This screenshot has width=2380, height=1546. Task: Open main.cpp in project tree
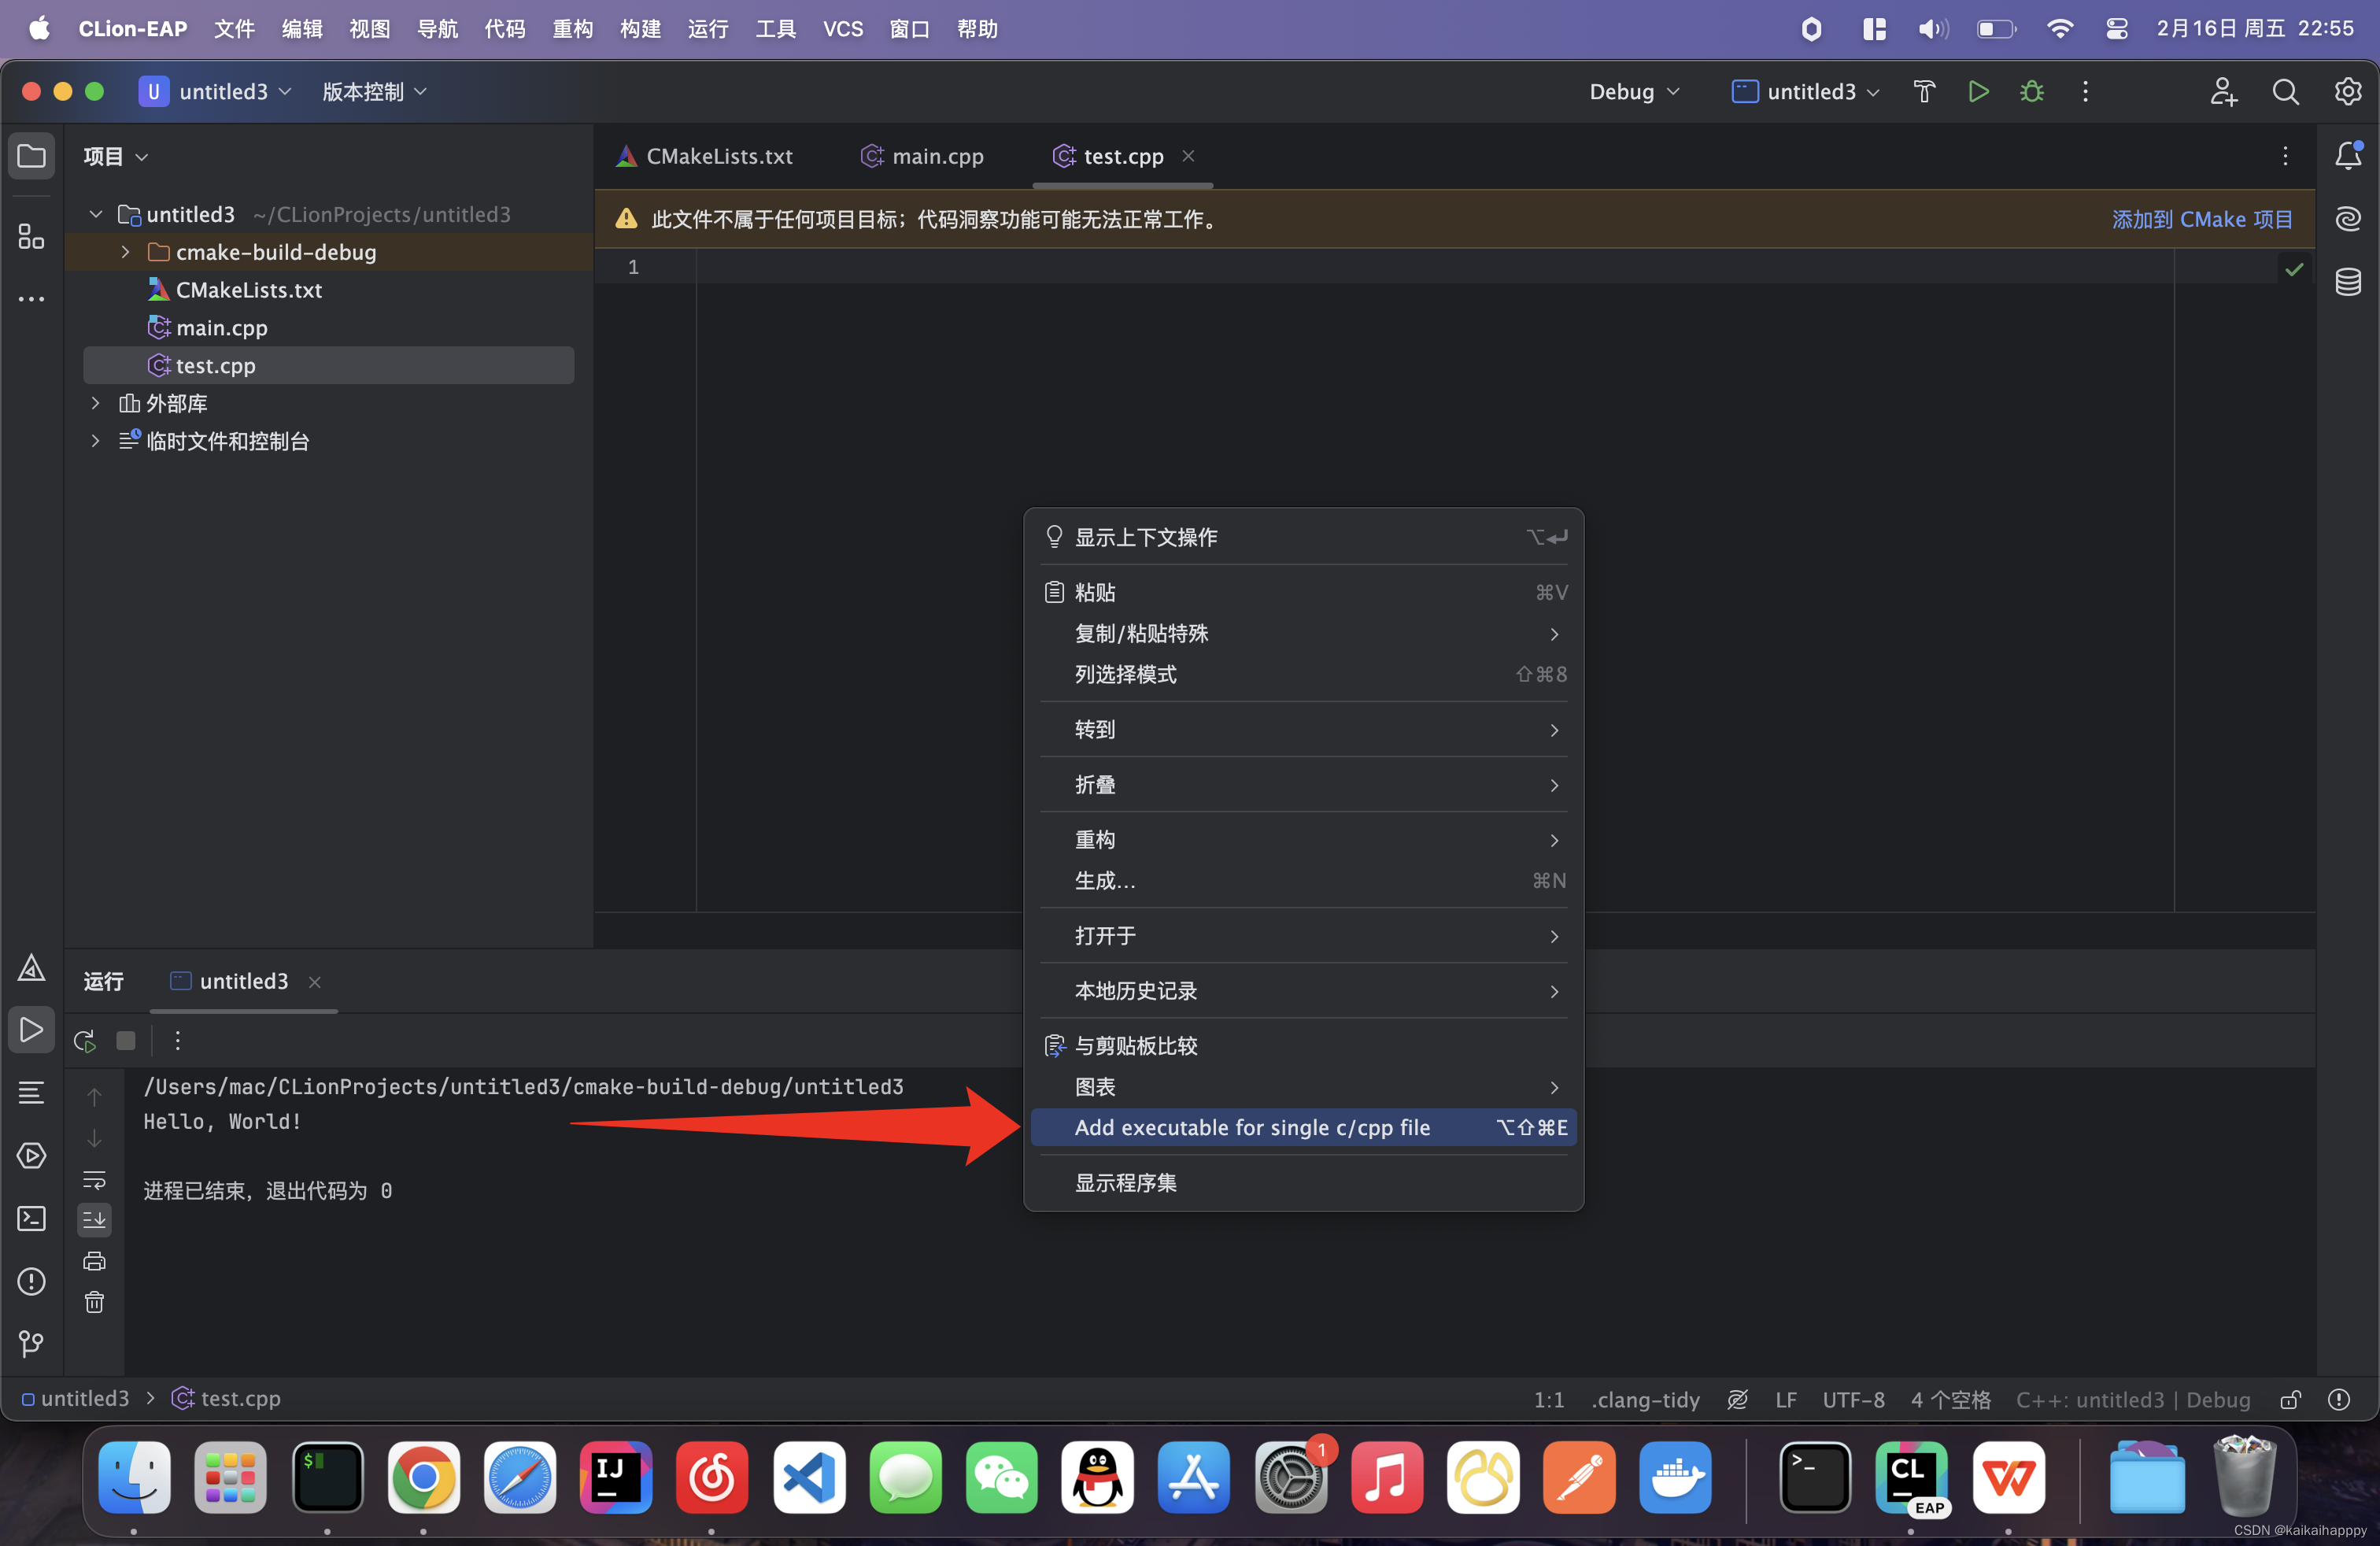tap(221, 328)
